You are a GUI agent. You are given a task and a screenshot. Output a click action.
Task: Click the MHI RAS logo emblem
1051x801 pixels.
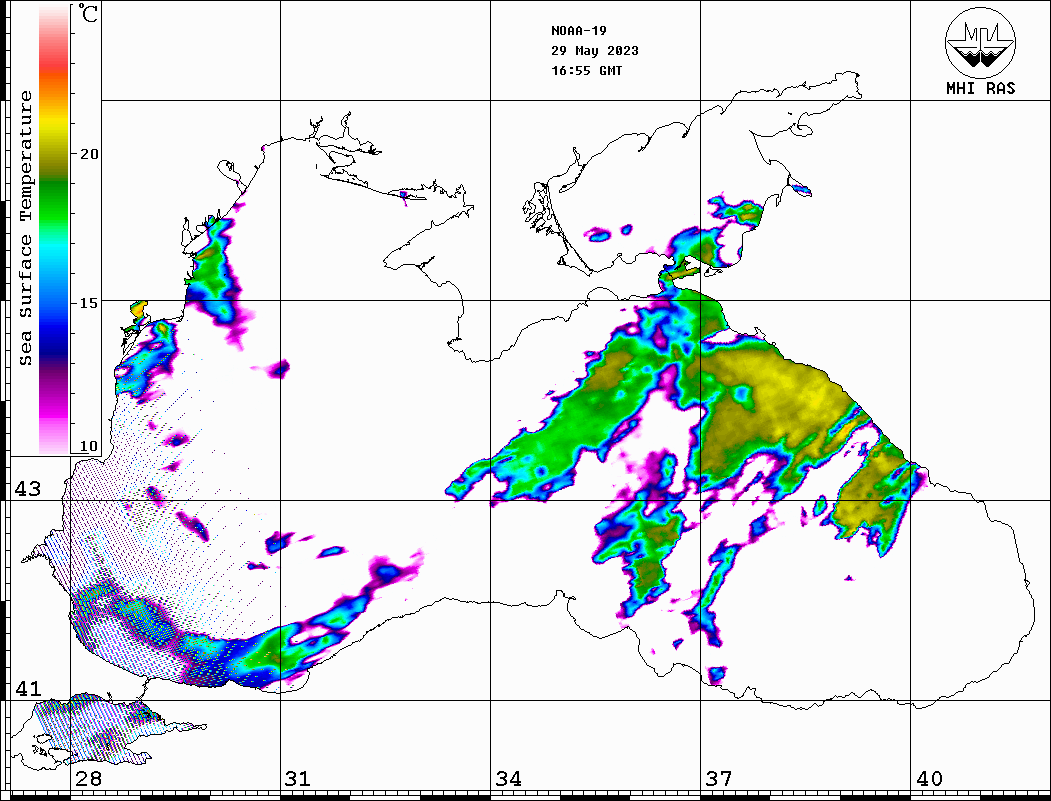pyautogui.click(x=980, y=42)
